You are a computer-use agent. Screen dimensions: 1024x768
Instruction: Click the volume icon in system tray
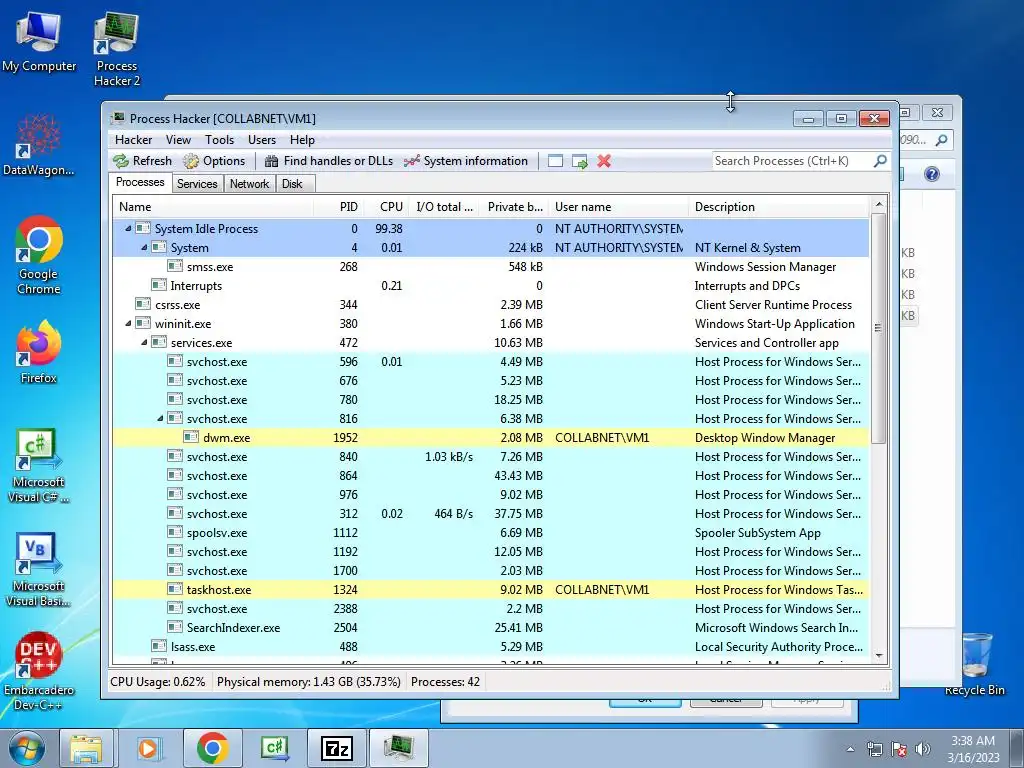click(x=922, y=749)
